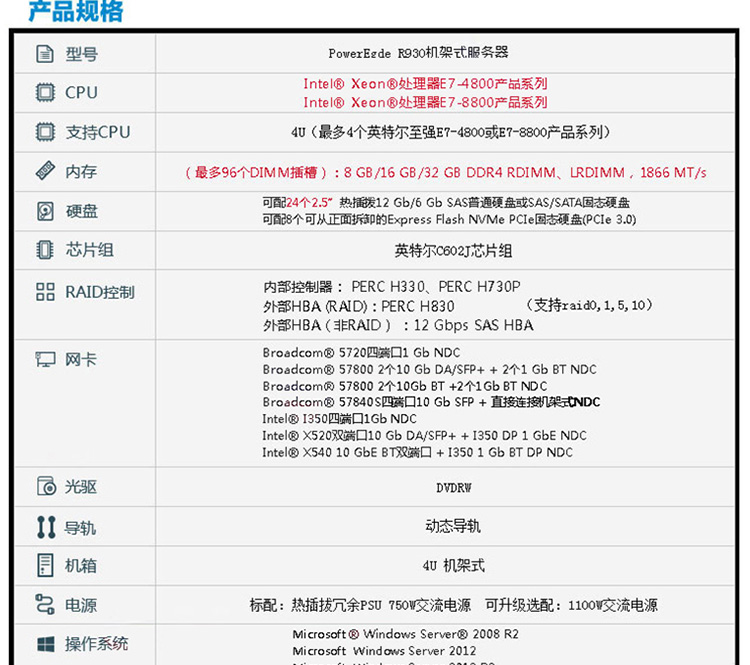Click the Windows logo icon beside 操作系统

pyautogui.click(x=46, y=643)
